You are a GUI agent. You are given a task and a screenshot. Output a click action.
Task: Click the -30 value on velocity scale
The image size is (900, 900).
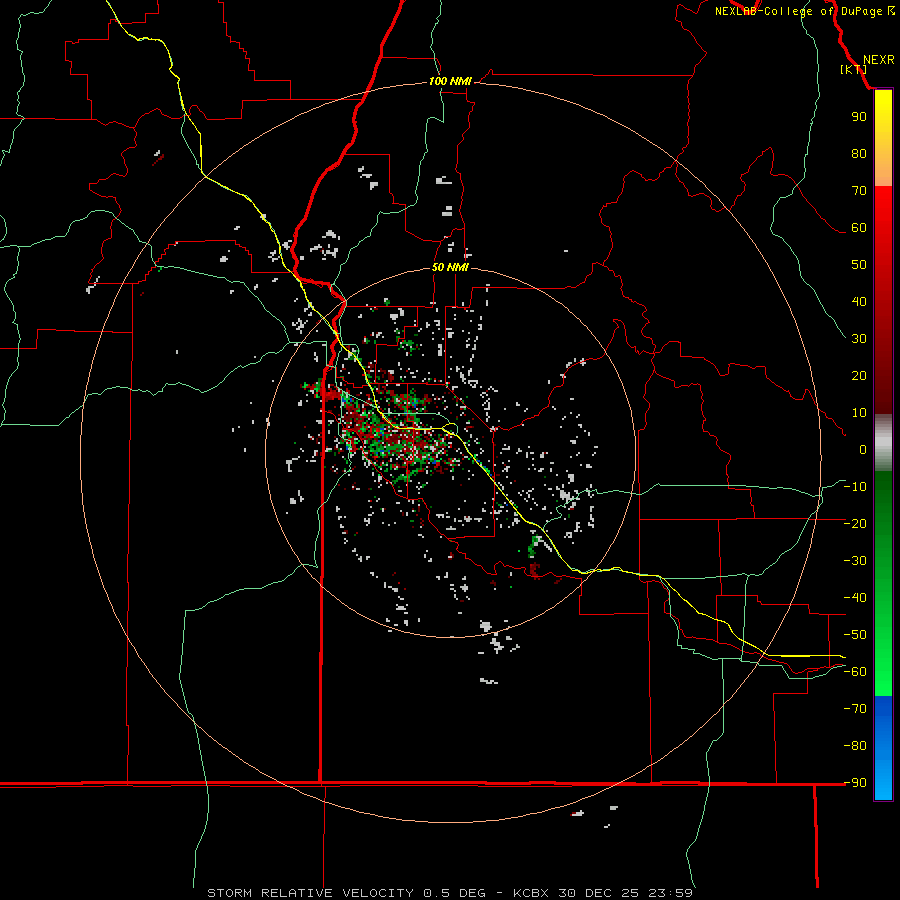855,561
